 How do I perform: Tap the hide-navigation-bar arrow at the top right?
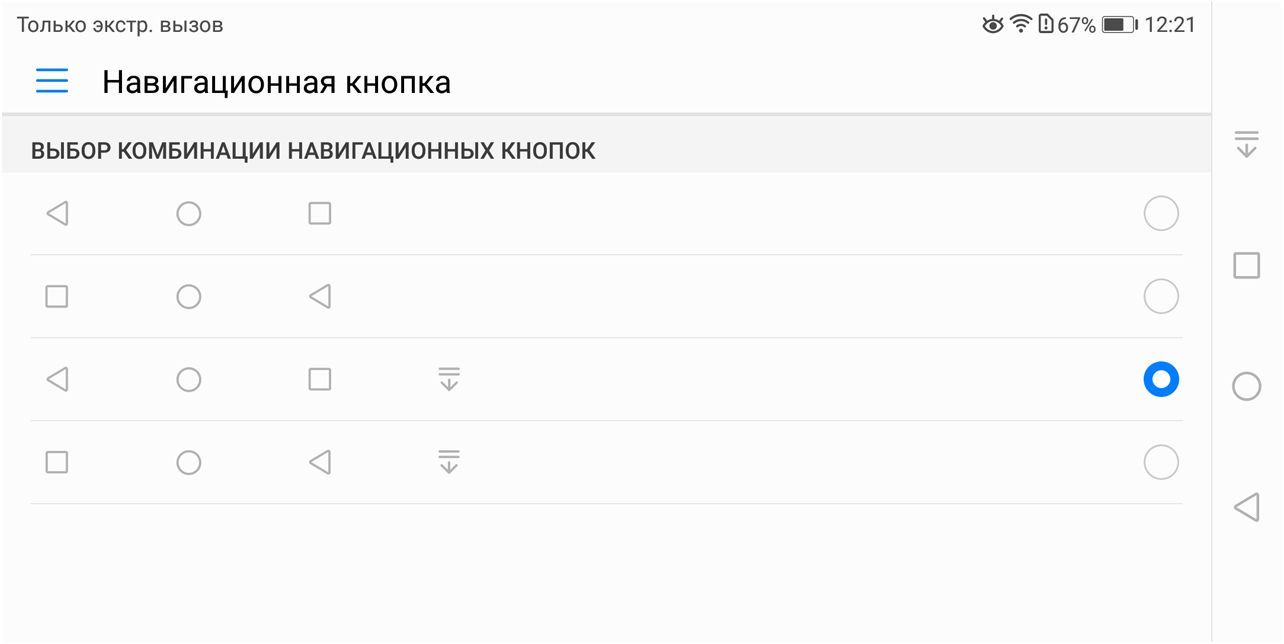coord(1247,146)
